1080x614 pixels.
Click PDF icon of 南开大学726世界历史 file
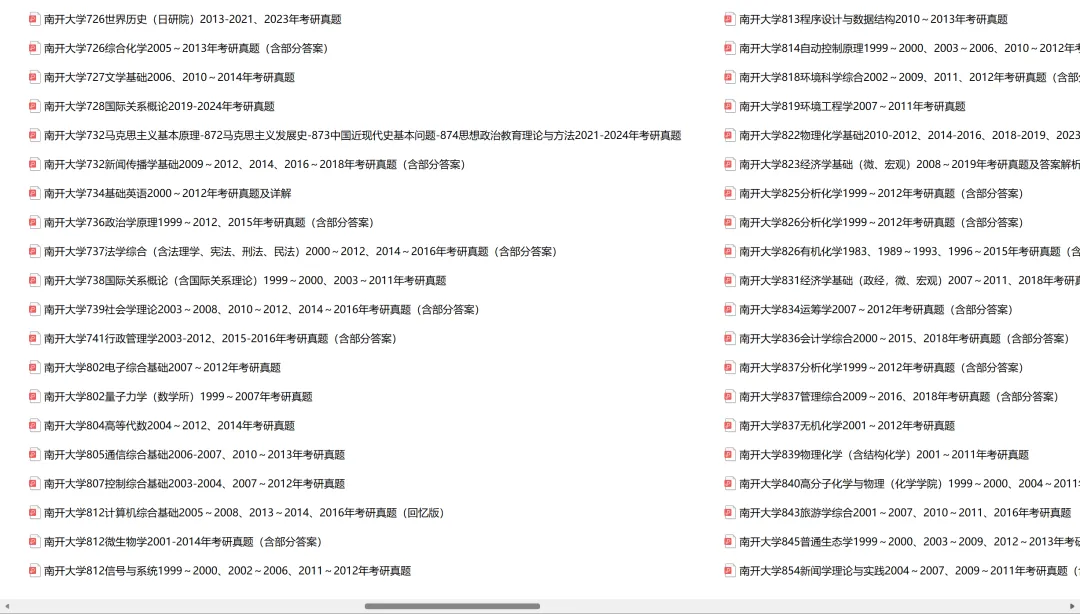click(34, 19)
